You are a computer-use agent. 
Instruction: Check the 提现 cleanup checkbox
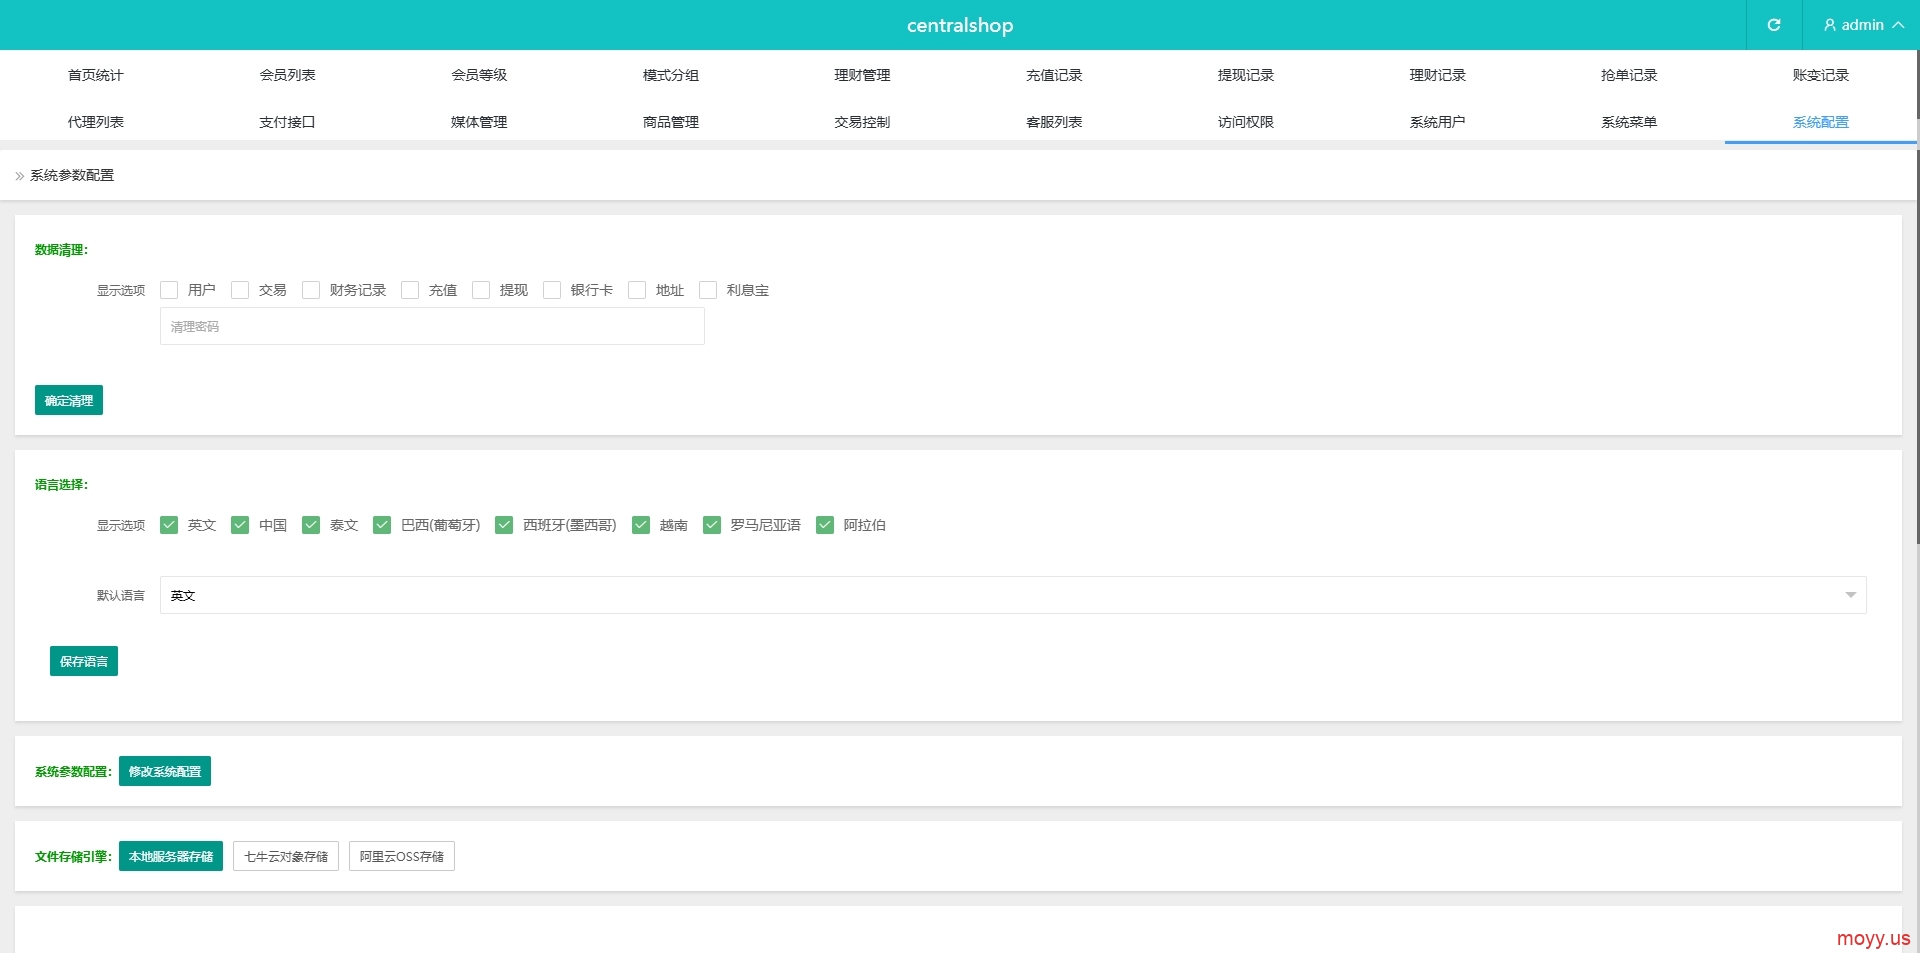click(x=481, y=290)
